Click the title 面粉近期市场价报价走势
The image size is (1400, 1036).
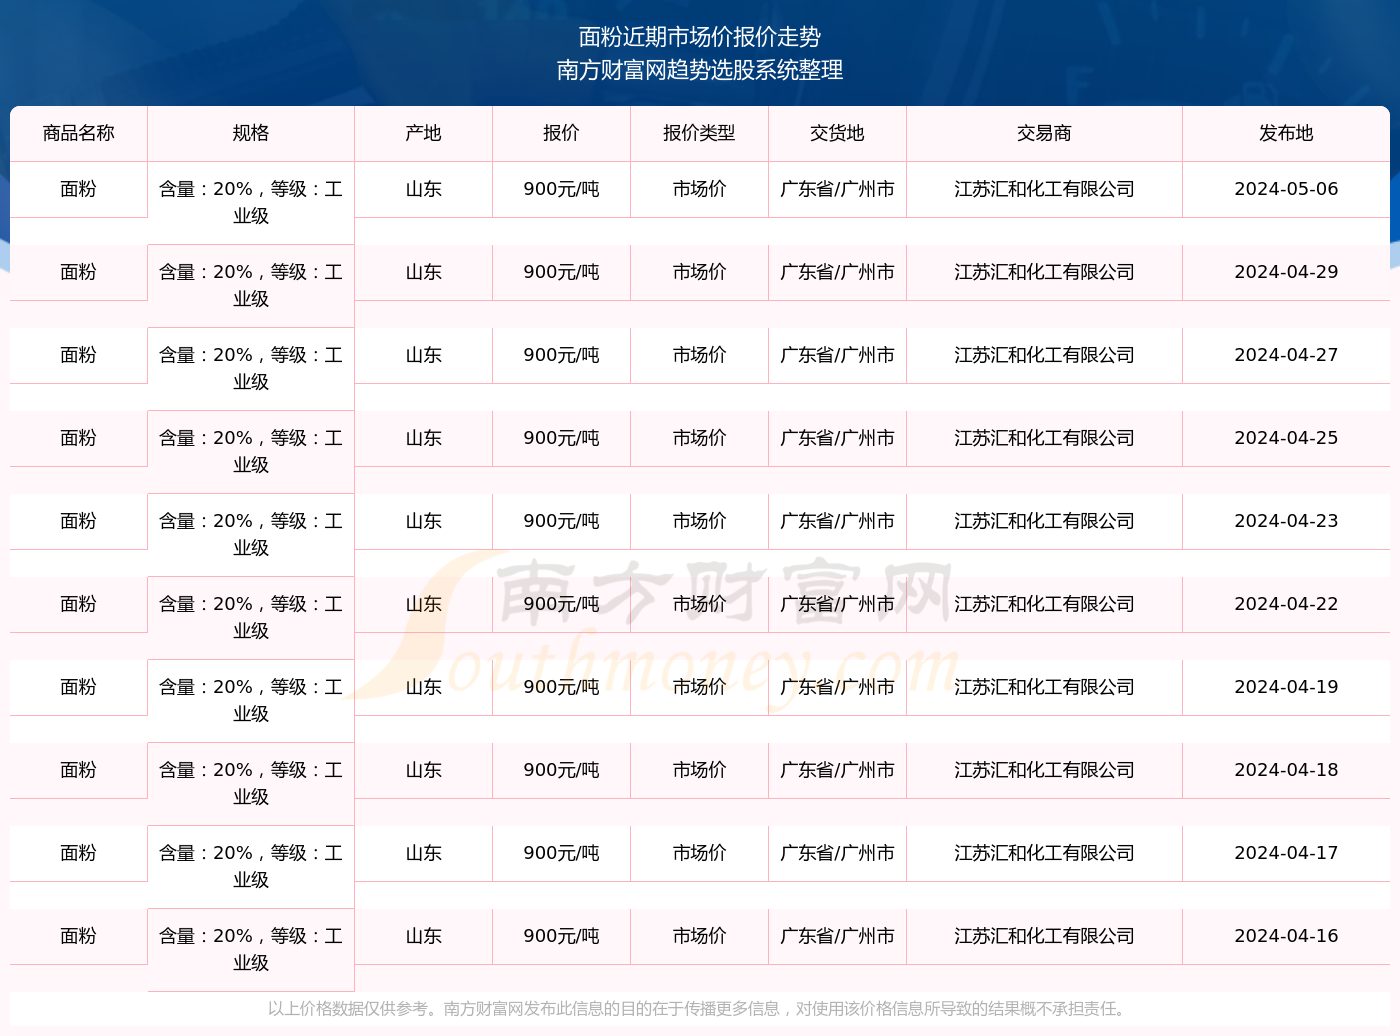(700, 37)
